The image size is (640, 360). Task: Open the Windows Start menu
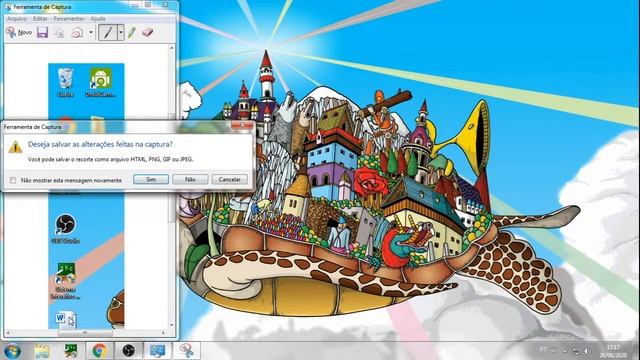point(12,351)
